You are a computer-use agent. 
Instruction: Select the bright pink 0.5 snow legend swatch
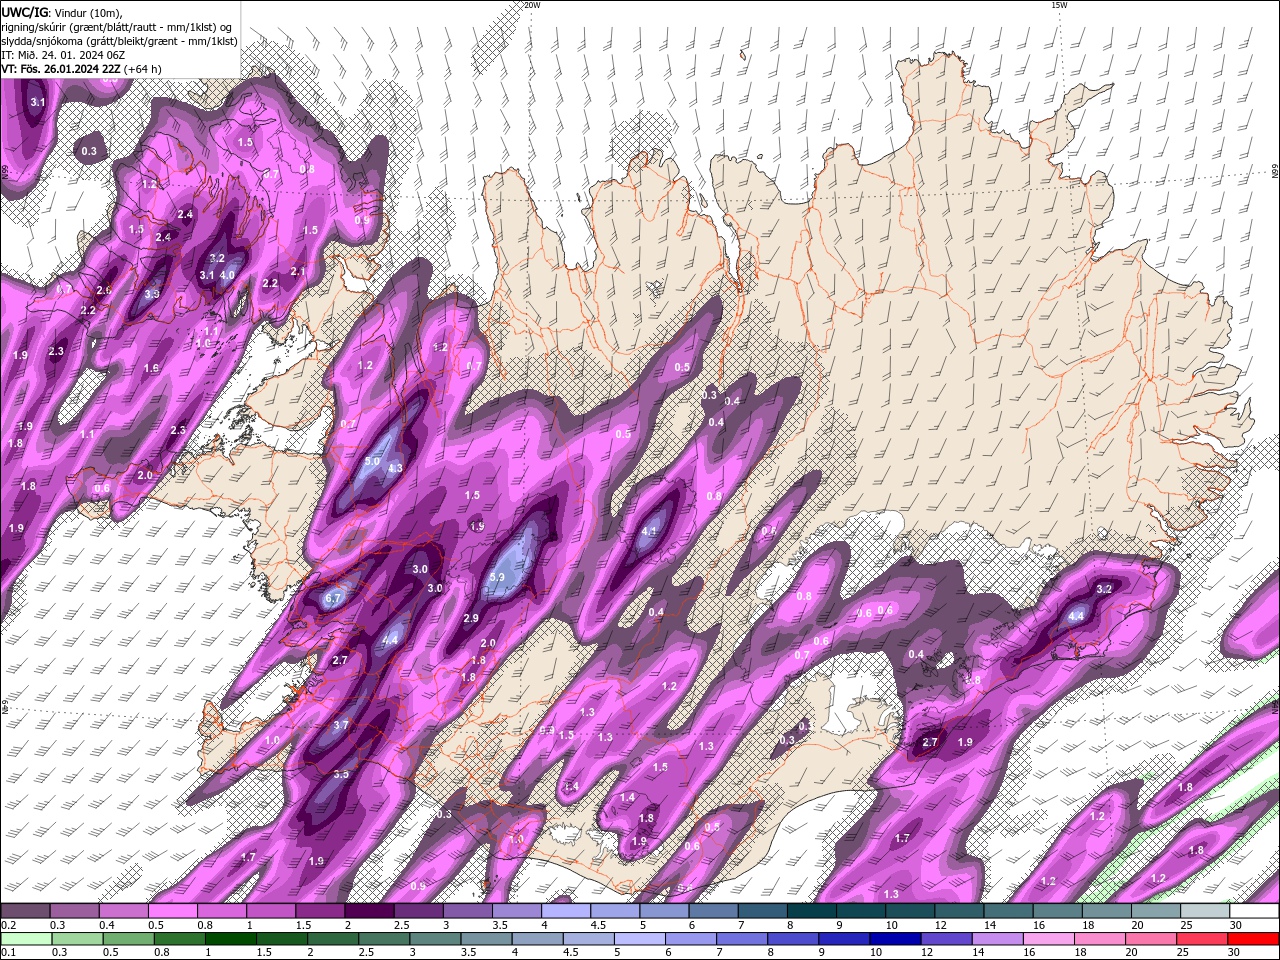pos(173,911)
